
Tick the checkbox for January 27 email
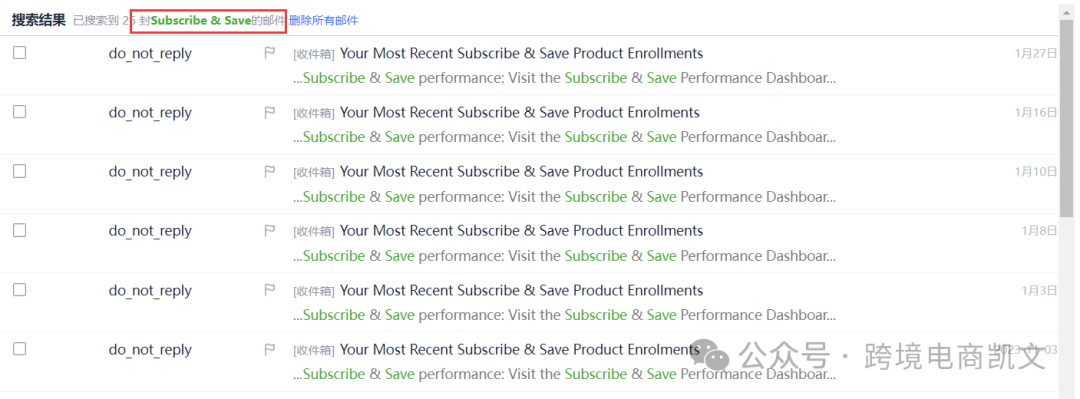(x=19, y=52)
